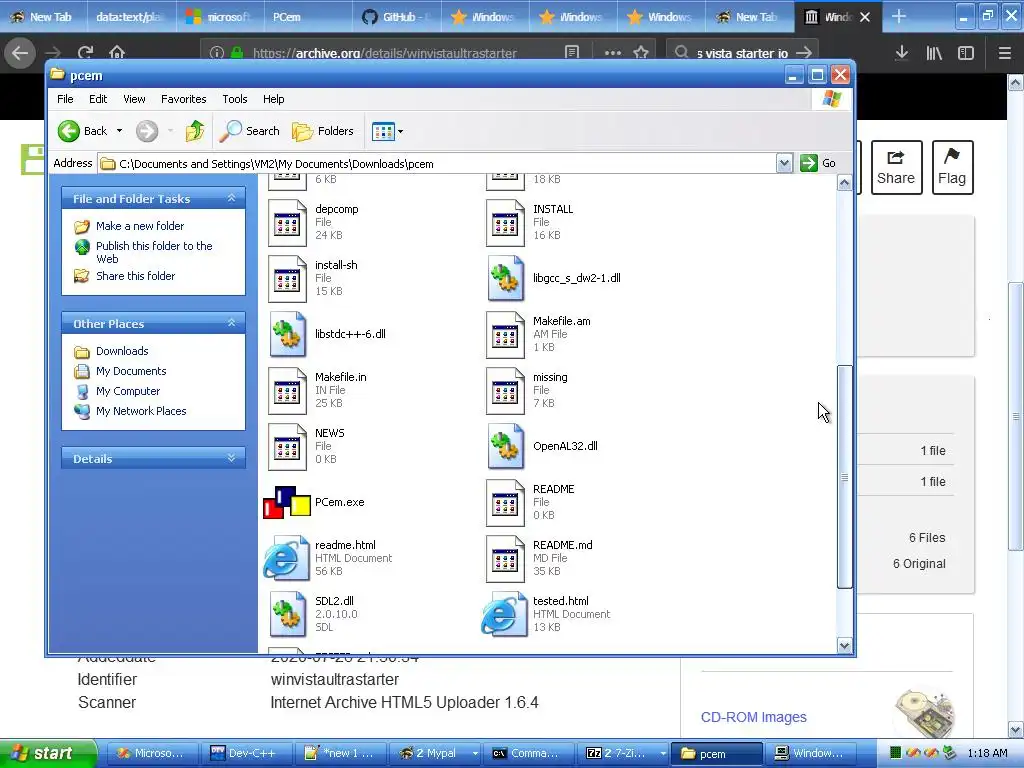Screen dimensions: 1024x768
Task: Open My Computer in Other Places
Action: pos(128,391)
